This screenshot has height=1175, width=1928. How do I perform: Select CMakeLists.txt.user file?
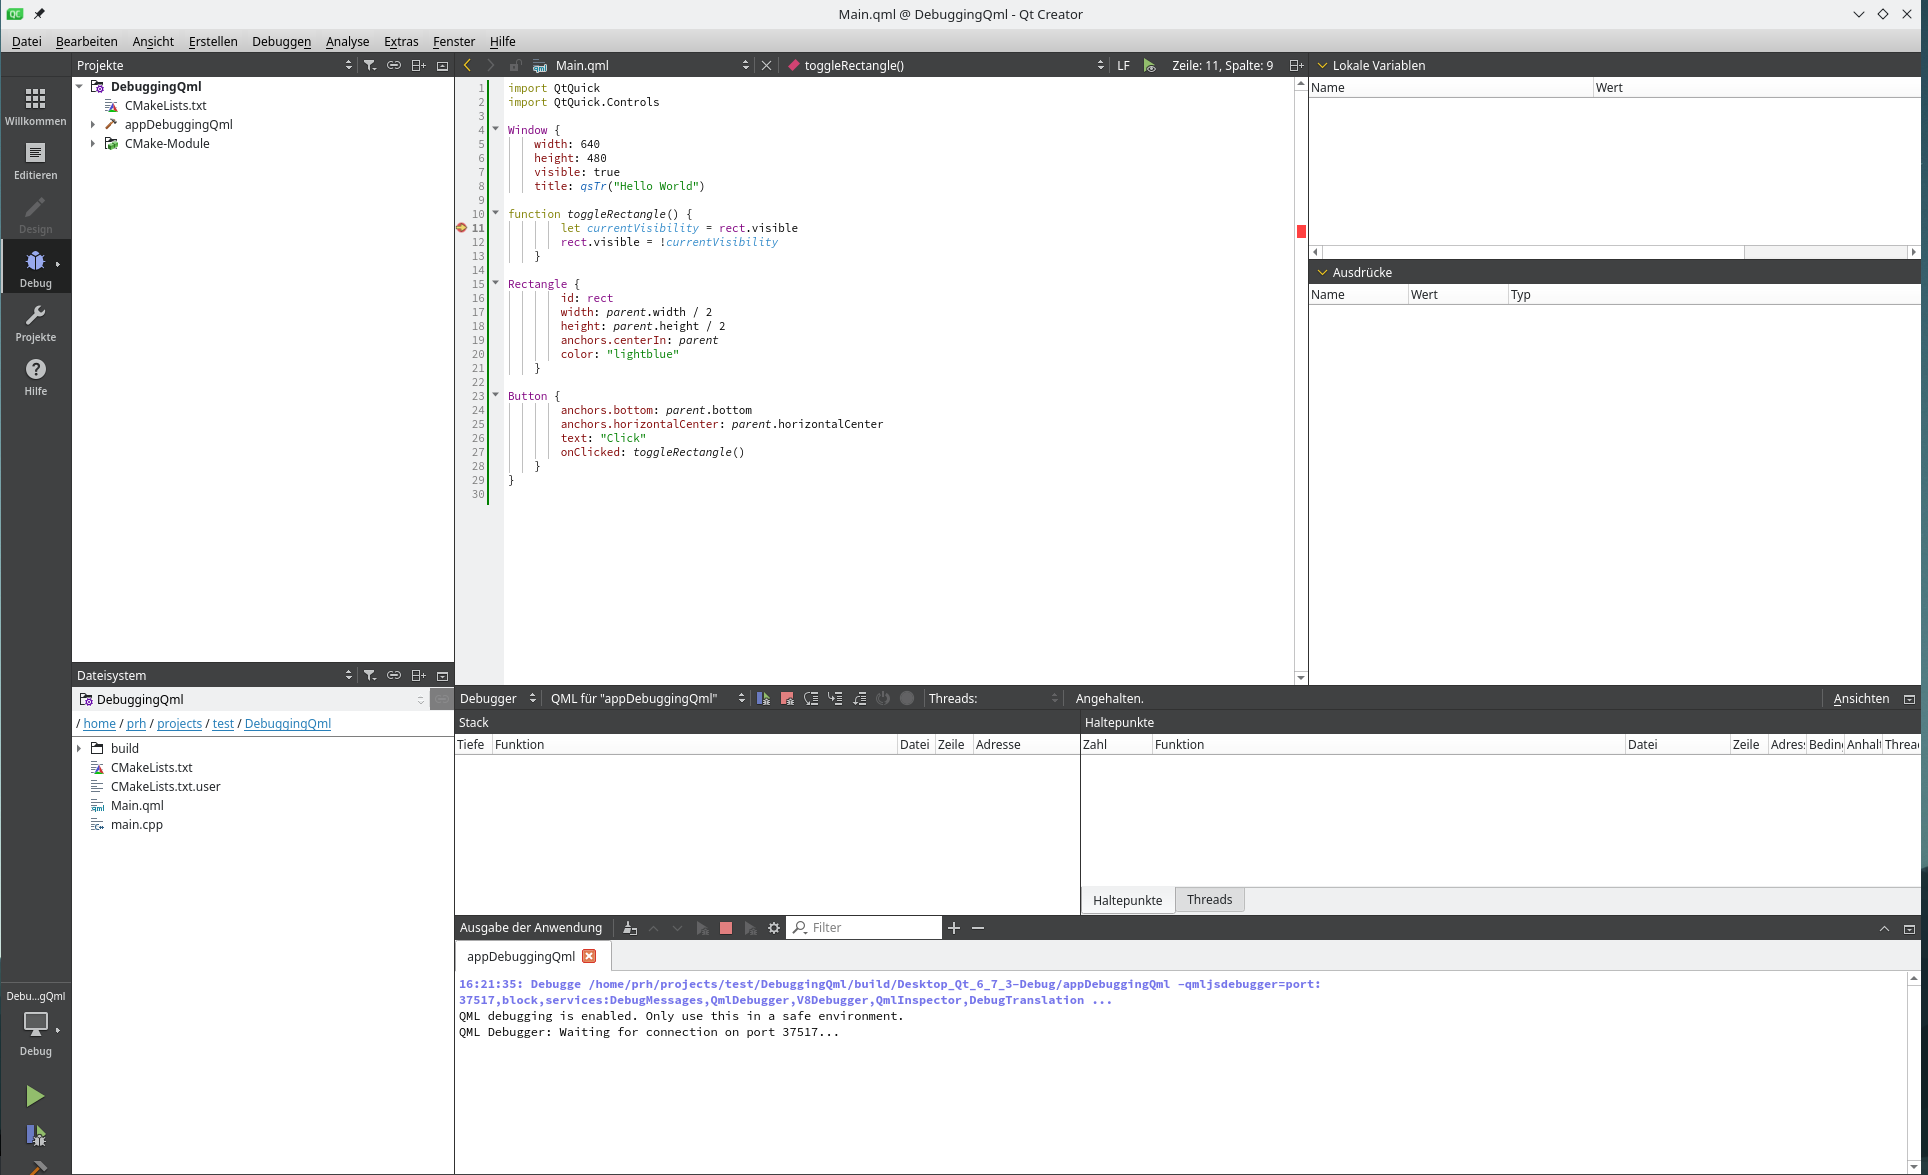pyautogui.click(x=165, y=786)
